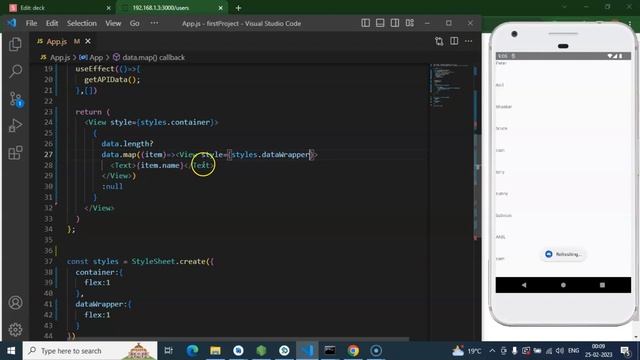Viewport: 640px width, 360px height.
Task: Click dataWrapper:{ on line 41
Action: pyautogui.click(x=103, y=304)
